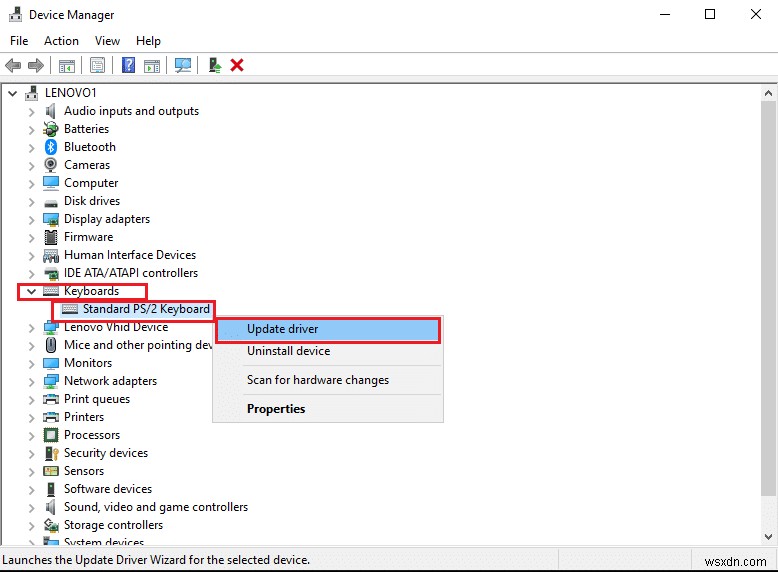This screenshot has width=778, height=572.
Task: Open the Properties sheet toolbar icon
Action: coord(97,65)
